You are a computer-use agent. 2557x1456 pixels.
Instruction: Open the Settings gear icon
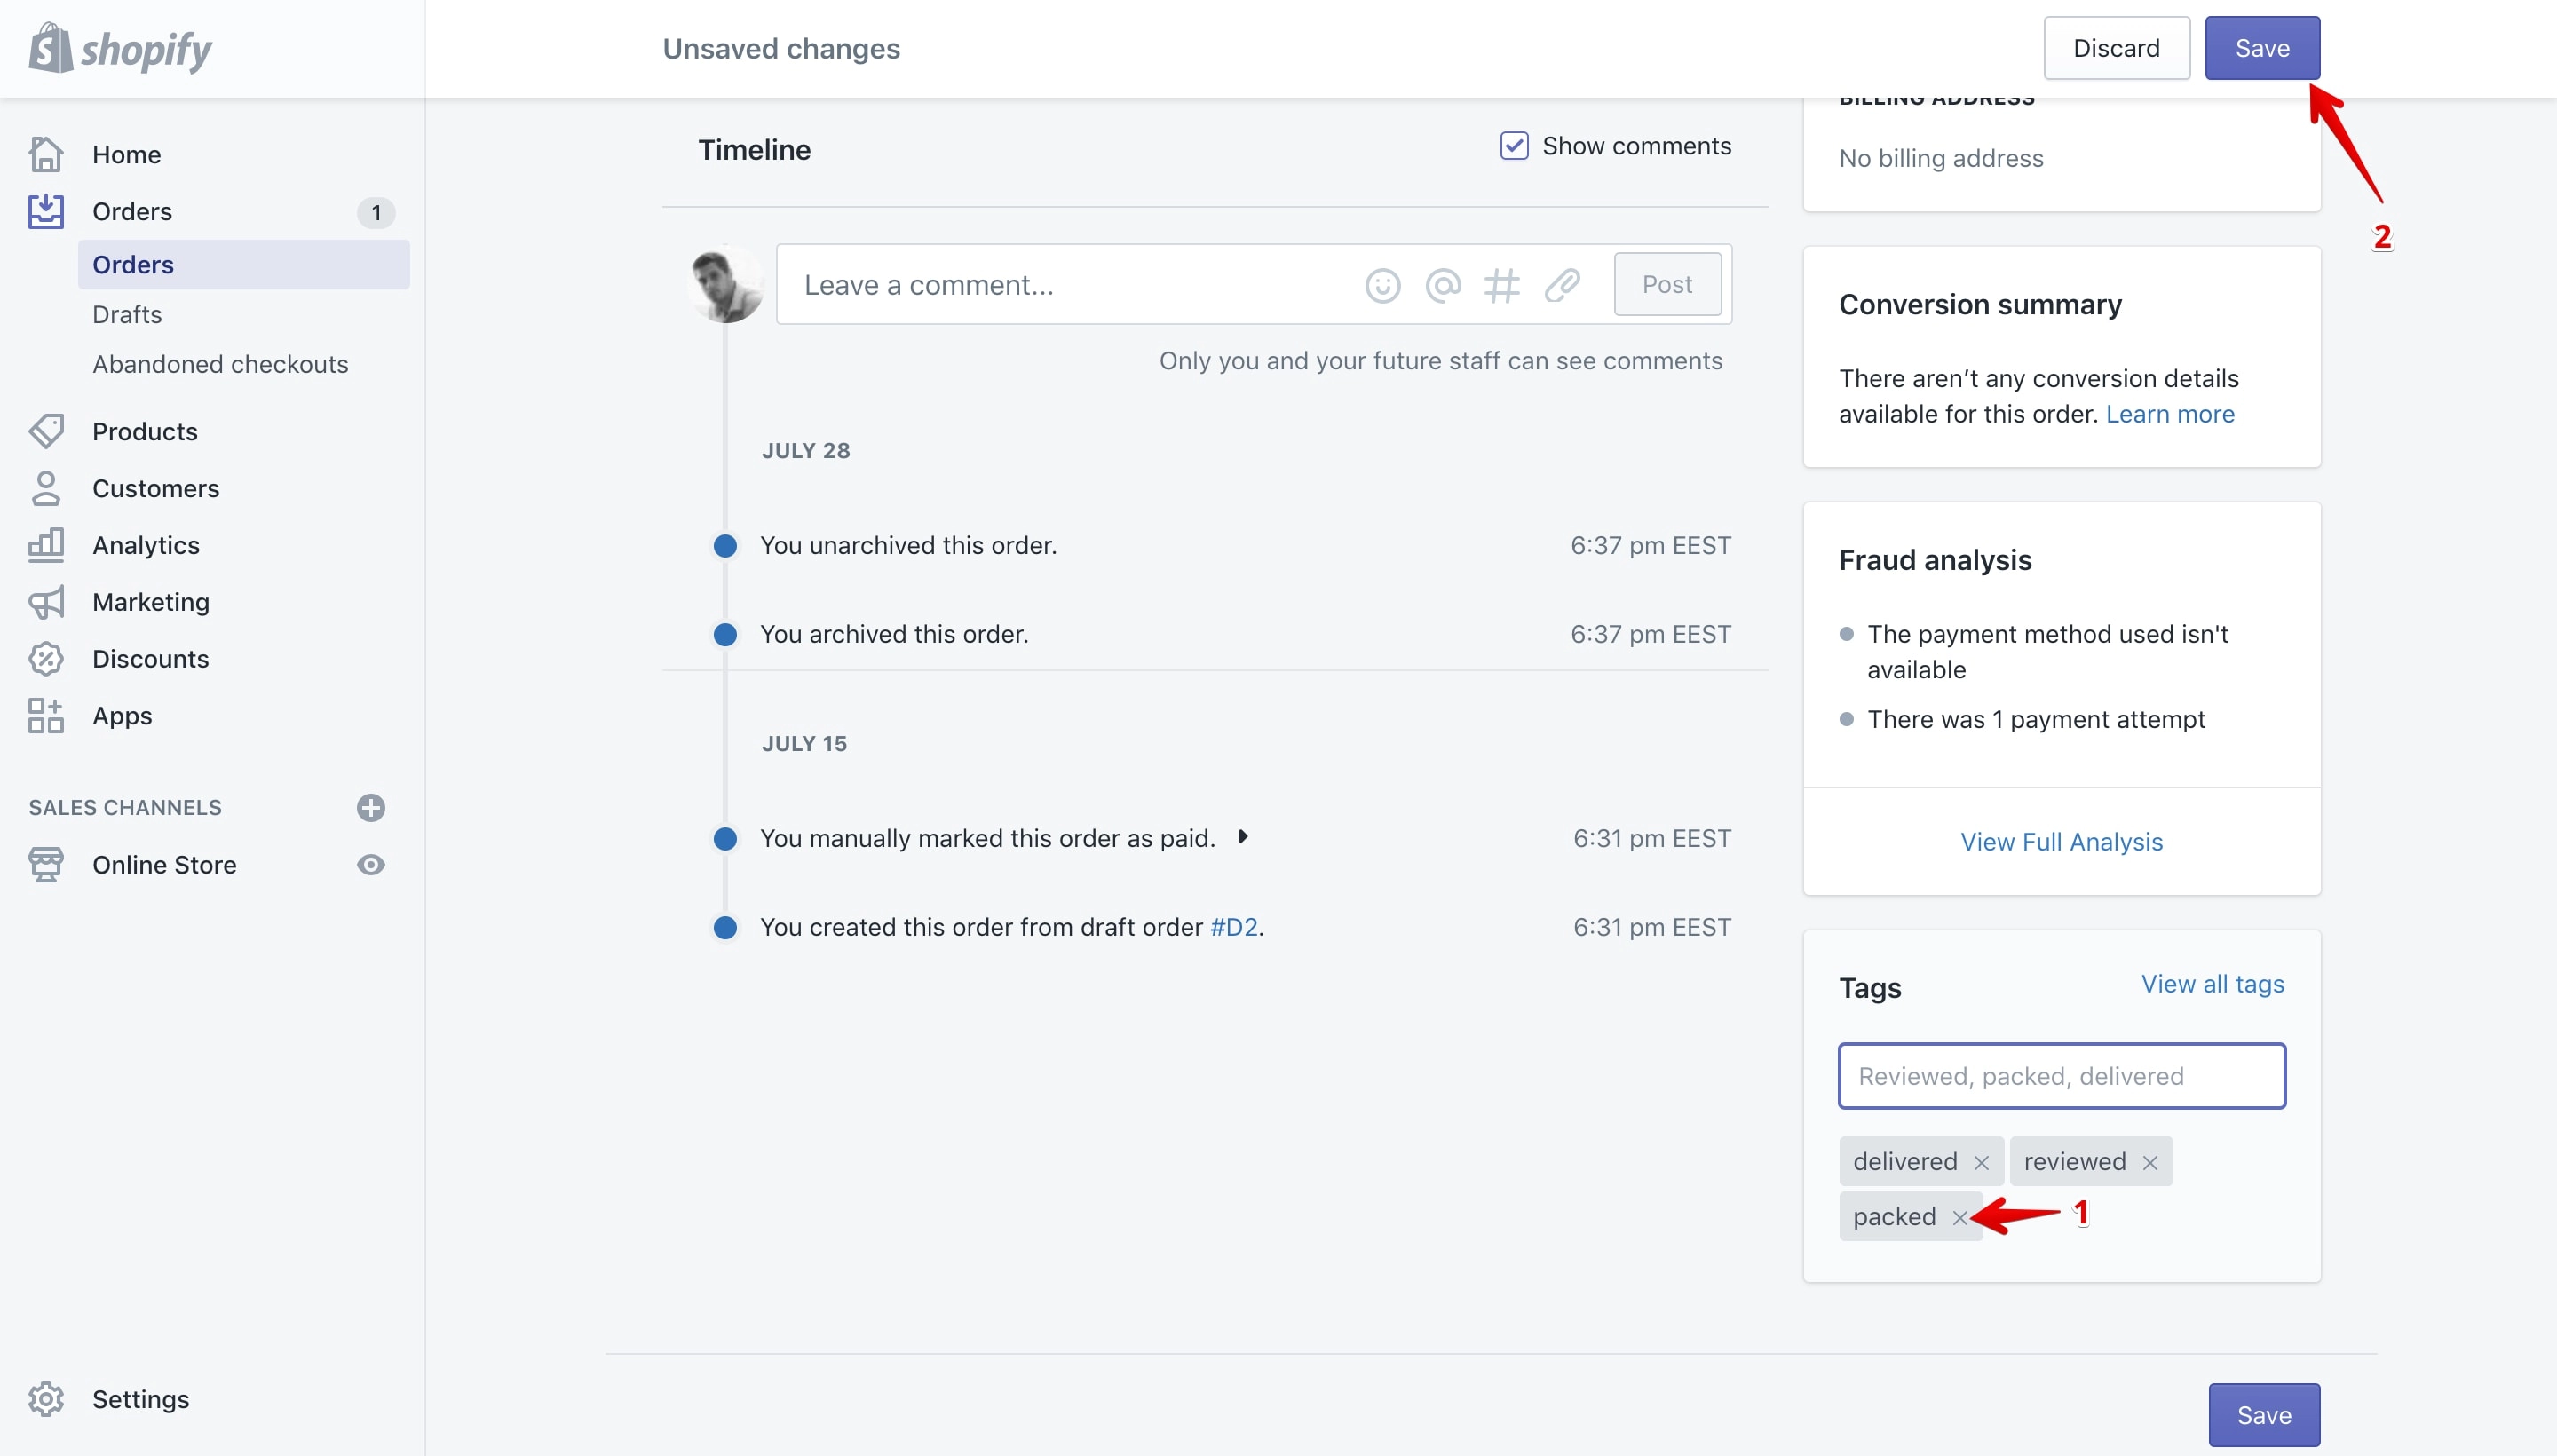click(x=46, y=1399)
